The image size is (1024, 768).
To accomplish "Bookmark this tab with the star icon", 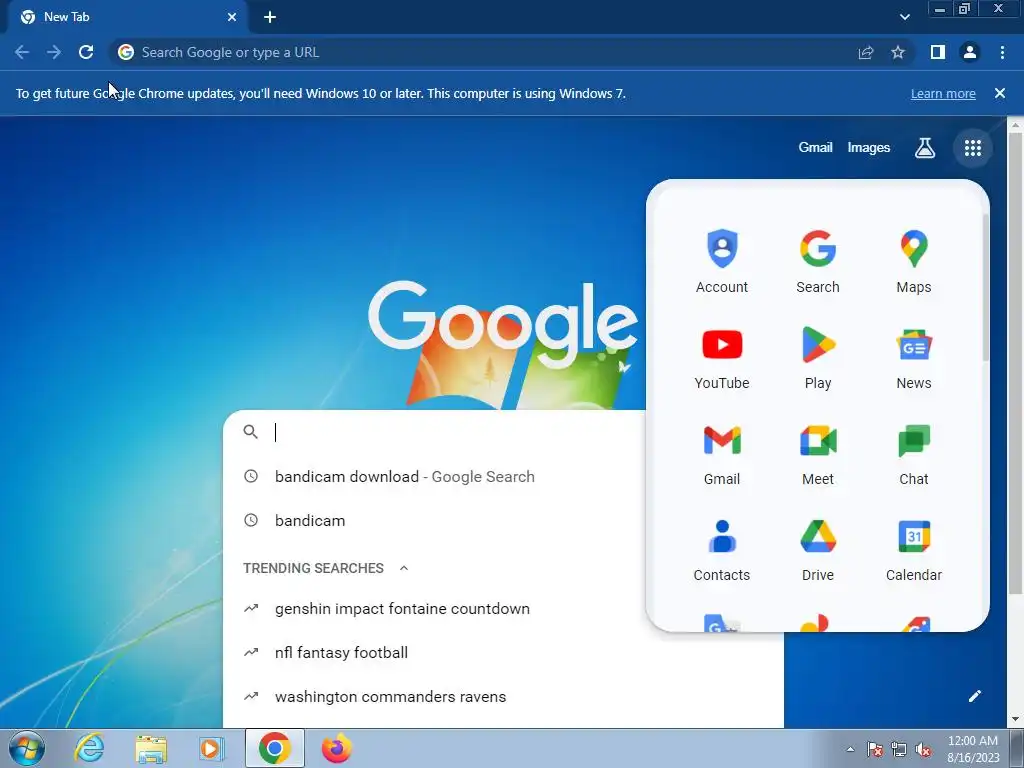I will [x=898, y=52].
